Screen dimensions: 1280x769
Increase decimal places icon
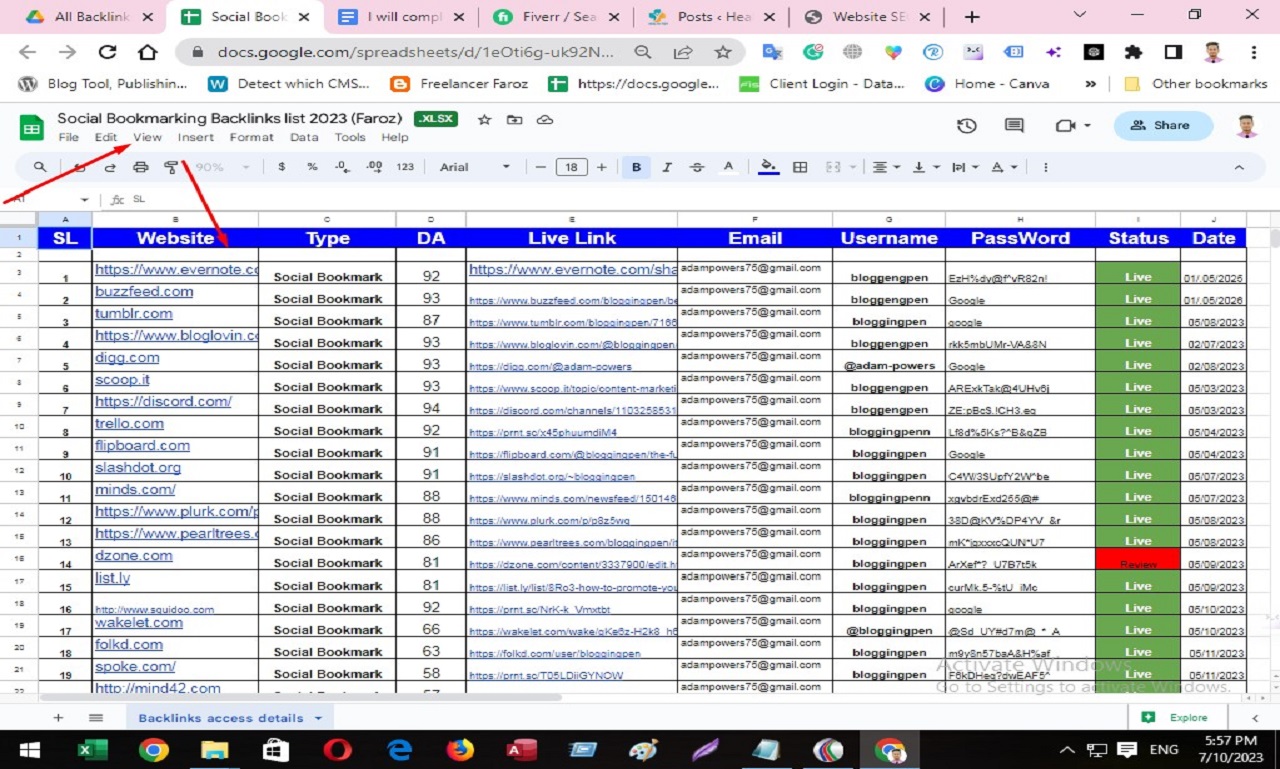[374, 167]
